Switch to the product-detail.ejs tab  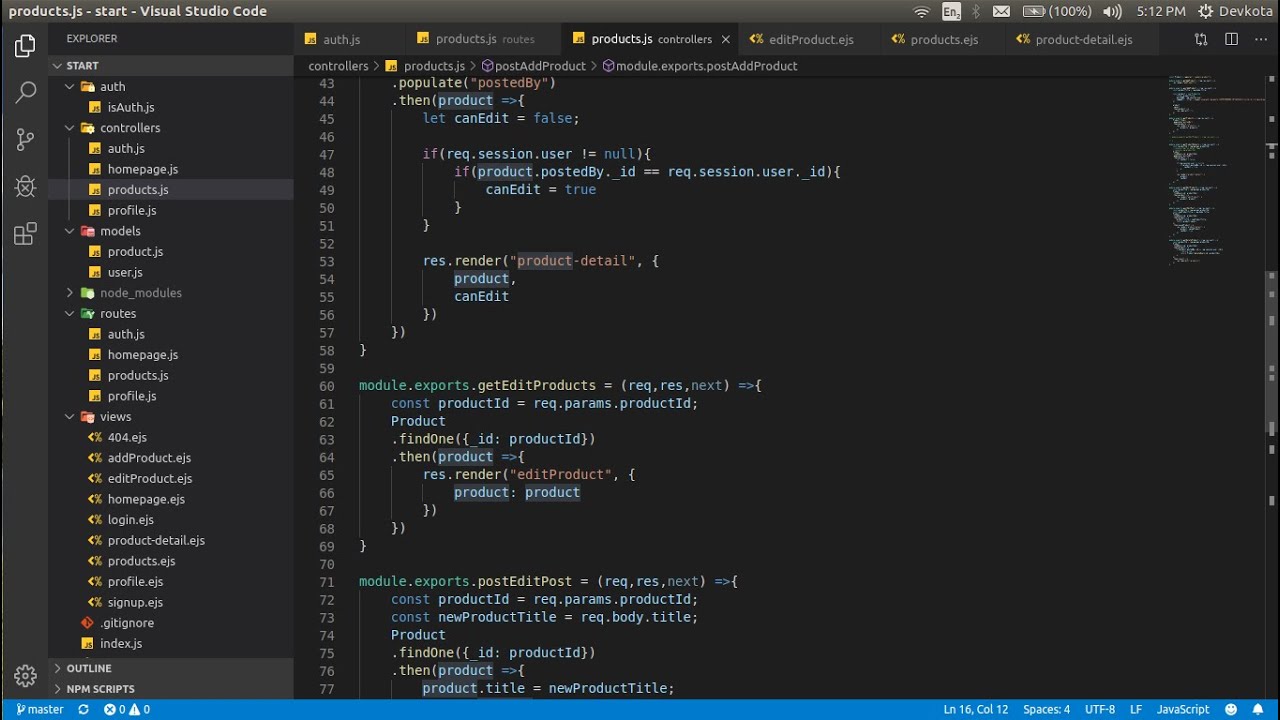[x=1084, y=39]
